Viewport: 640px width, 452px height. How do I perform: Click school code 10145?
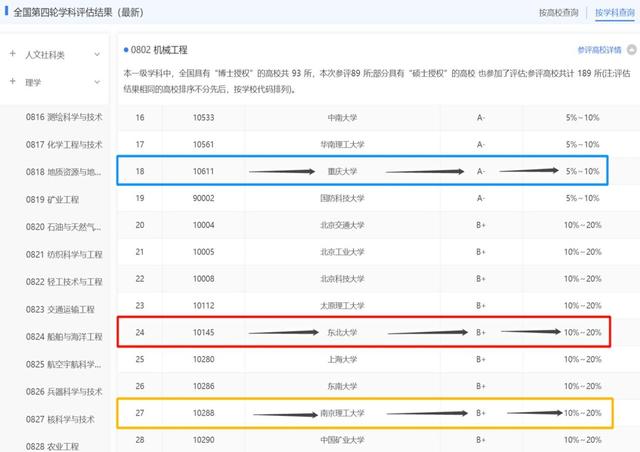point(203,332)
